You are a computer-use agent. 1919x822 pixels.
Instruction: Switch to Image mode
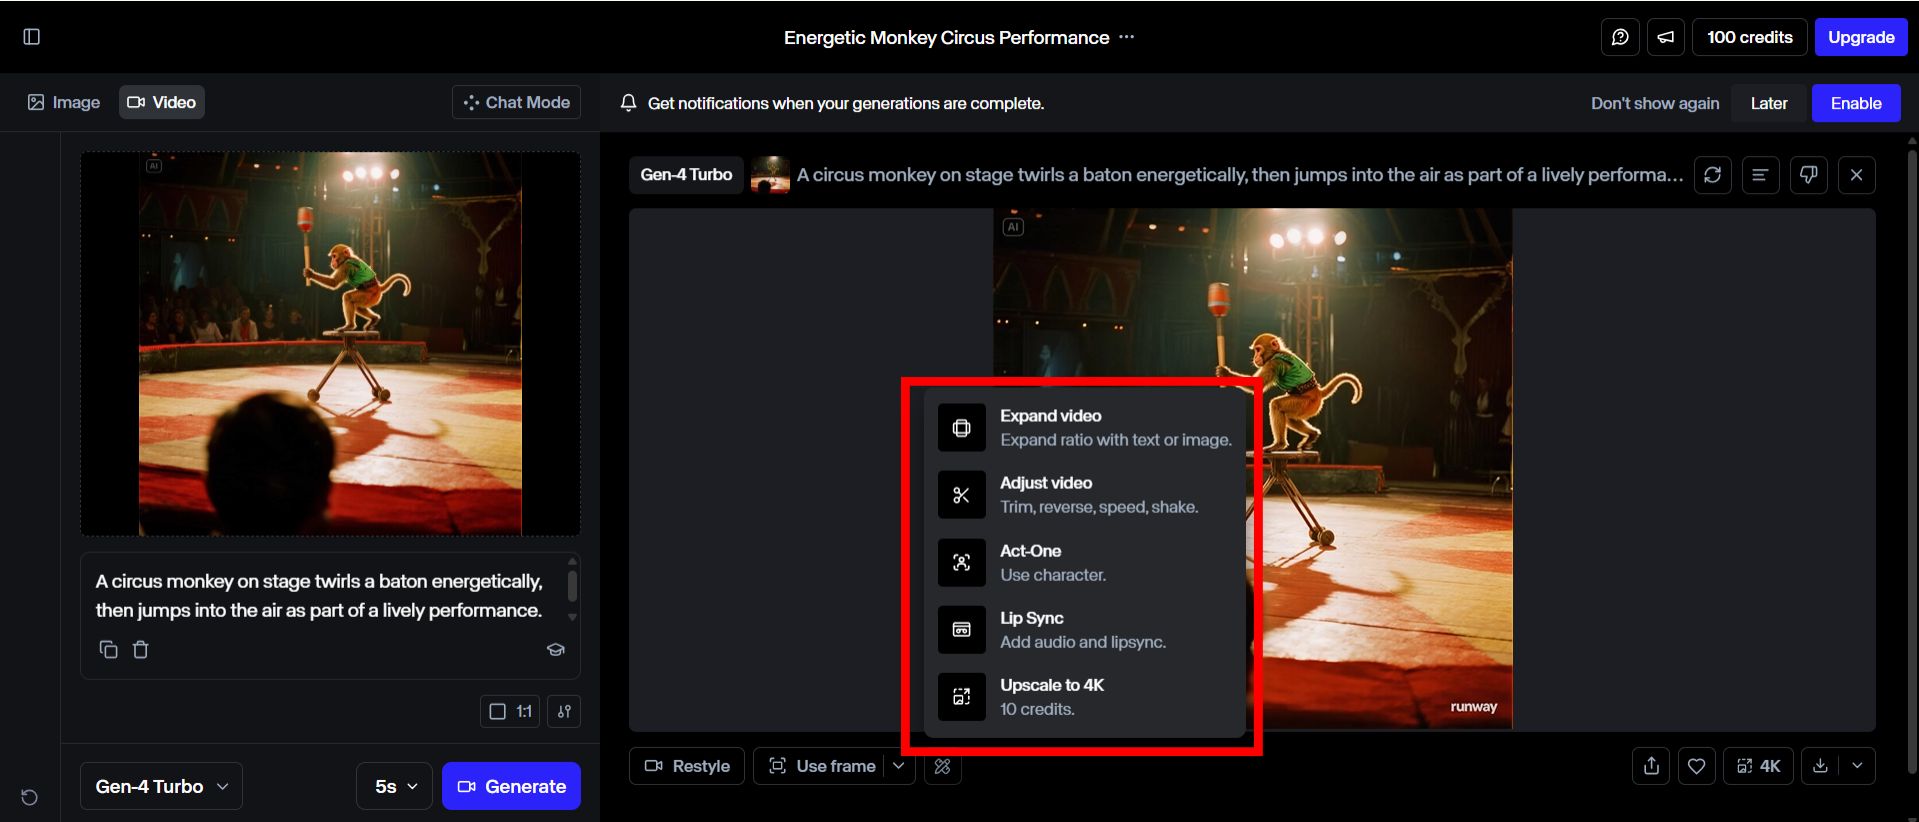point(64,102)
